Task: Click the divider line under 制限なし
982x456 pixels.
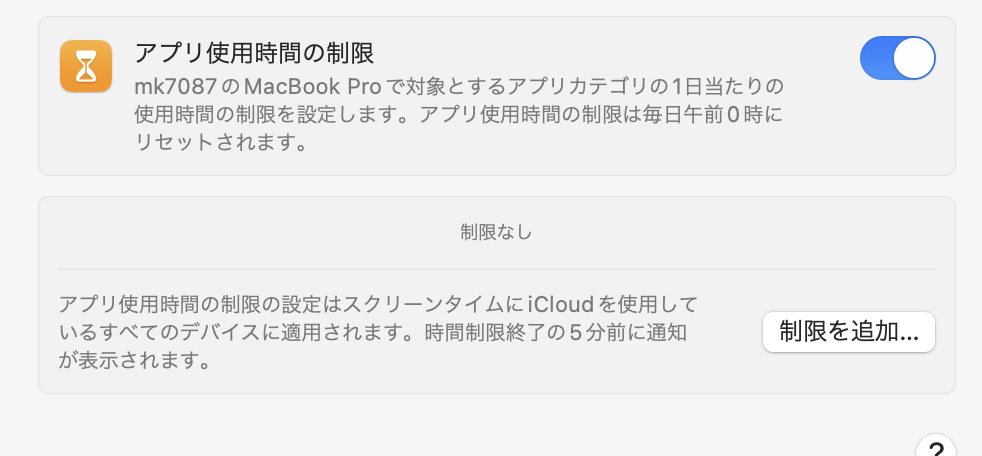Action: pos(497,269)
